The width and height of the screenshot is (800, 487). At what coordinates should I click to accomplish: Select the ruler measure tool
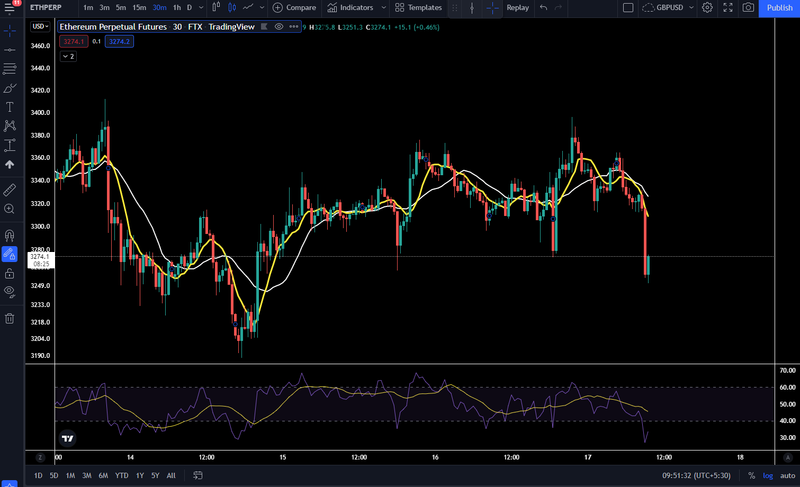9,190
